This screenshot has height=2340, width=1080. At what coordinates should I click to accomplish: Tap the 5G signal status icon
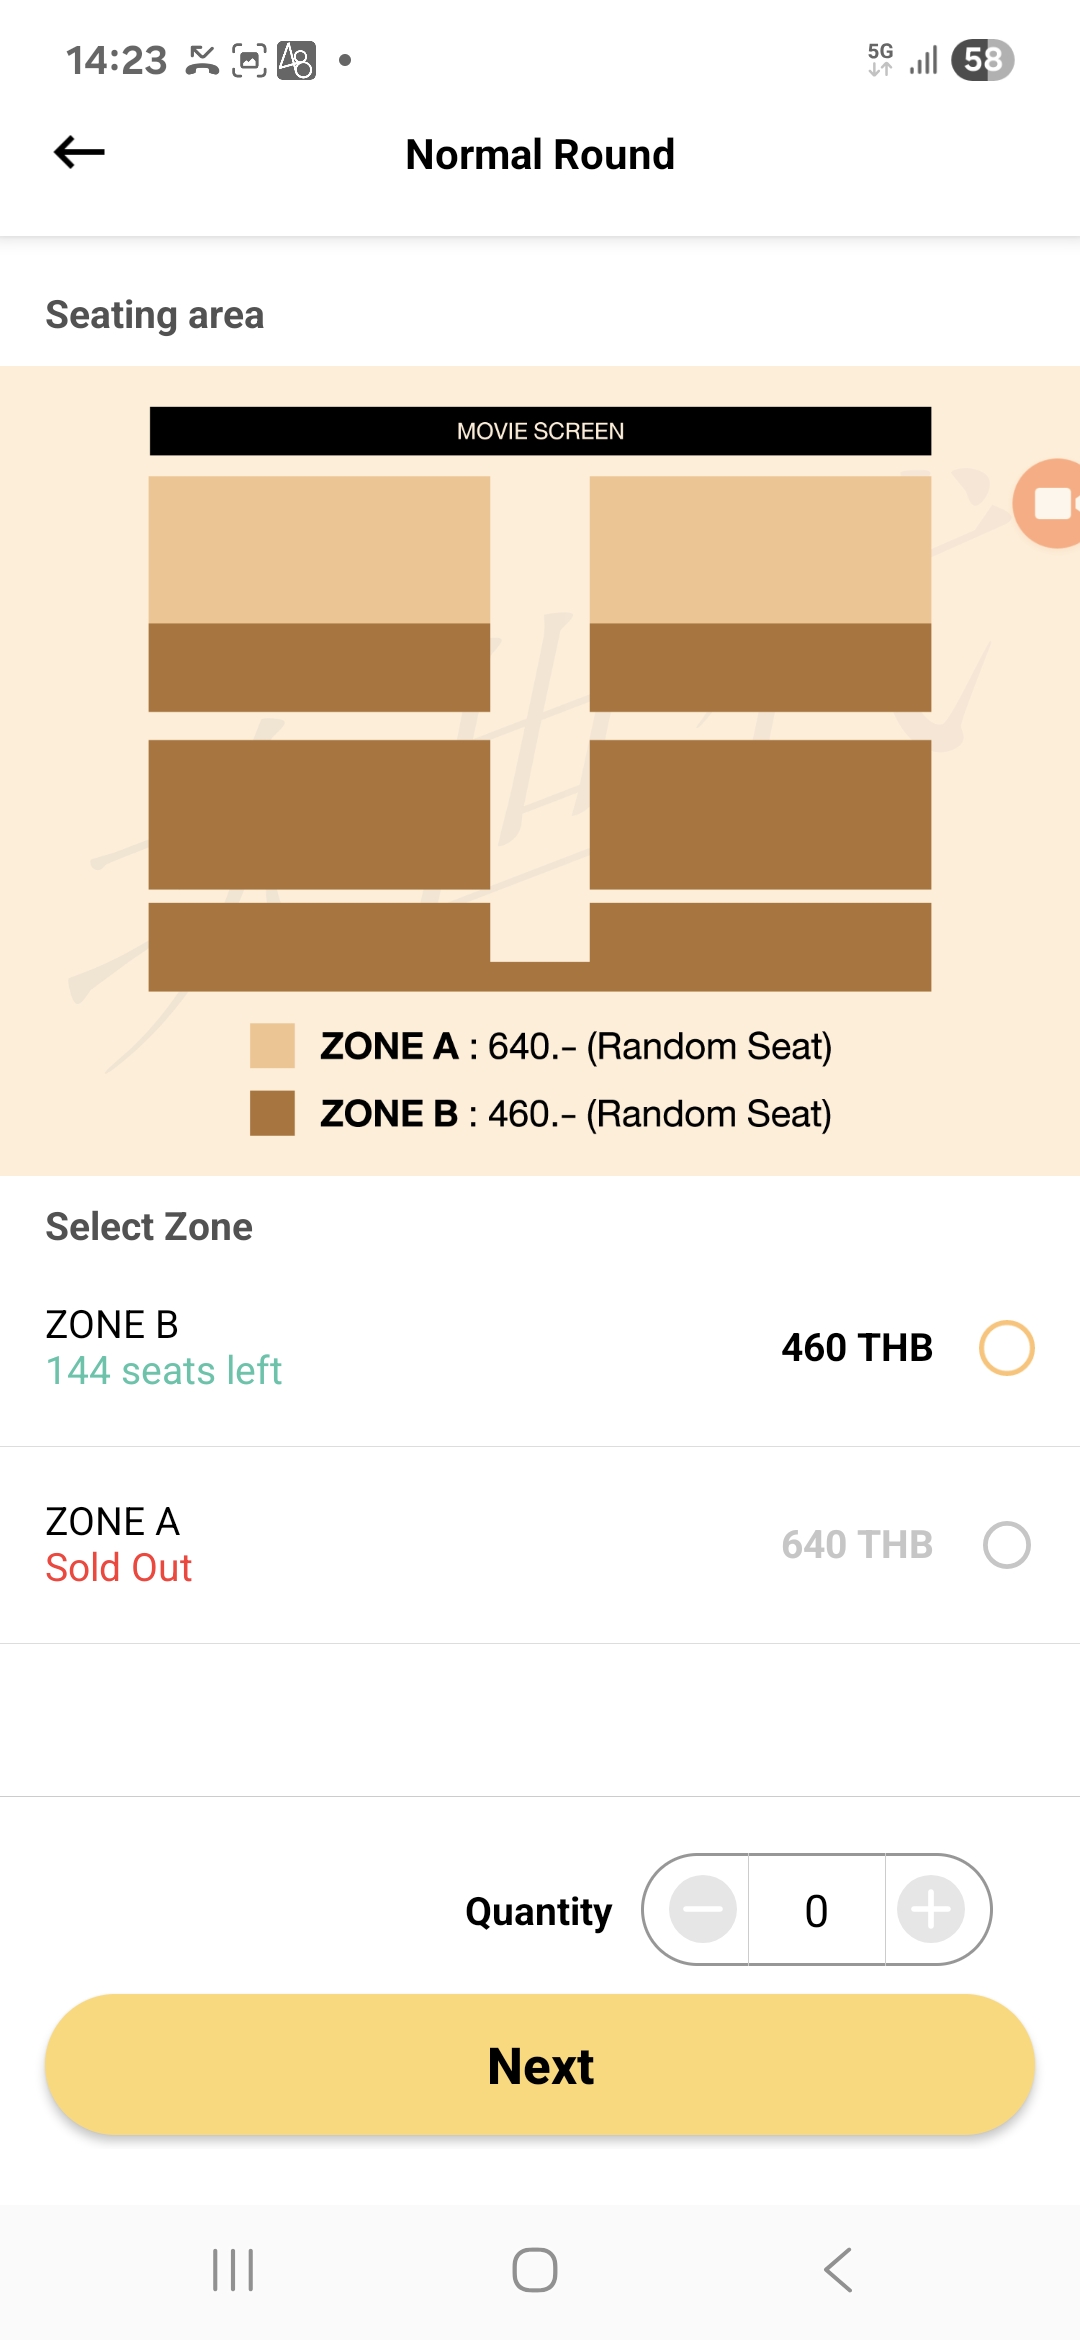880,59
